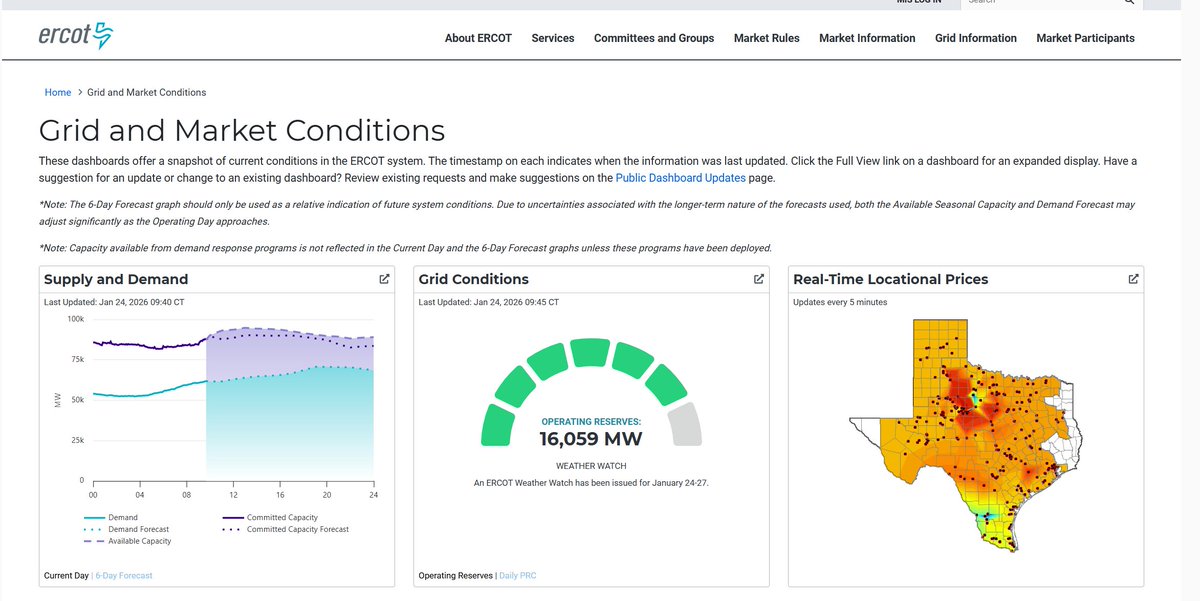1200x601 pixels.
Task: Open the Market Participants menu
Action: click(x=1085, y=38)
